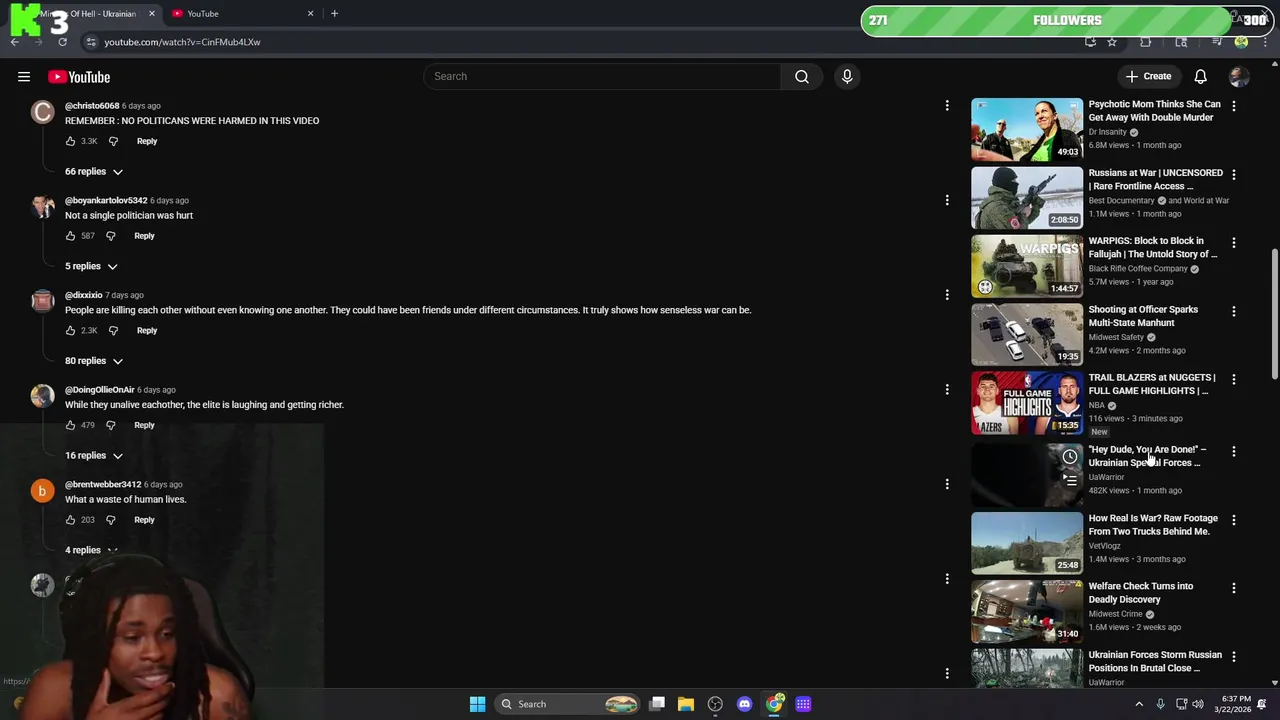Open volume control in system tray
This screenshot has width=1280, height=720.
tap(1198, 704)
